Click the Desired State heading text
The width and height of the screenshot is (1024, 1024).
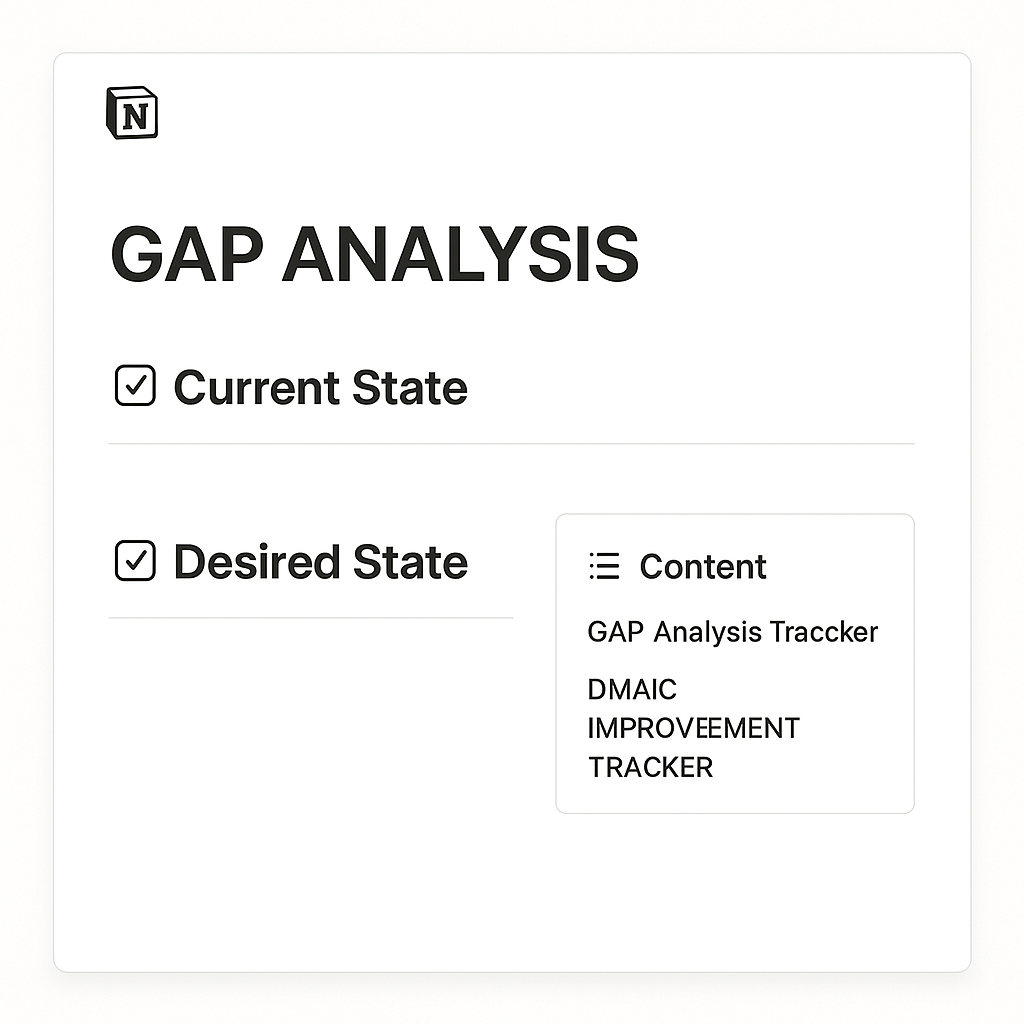coord(320,562)
